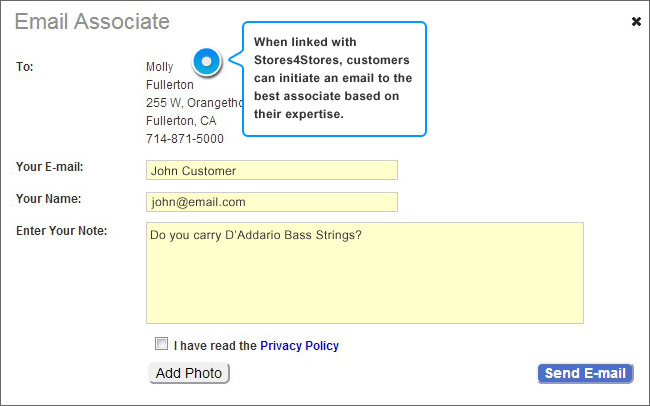Send the message with Send E-mail
Viewport: 650px width, 406px height.
(x=585, y=373)
